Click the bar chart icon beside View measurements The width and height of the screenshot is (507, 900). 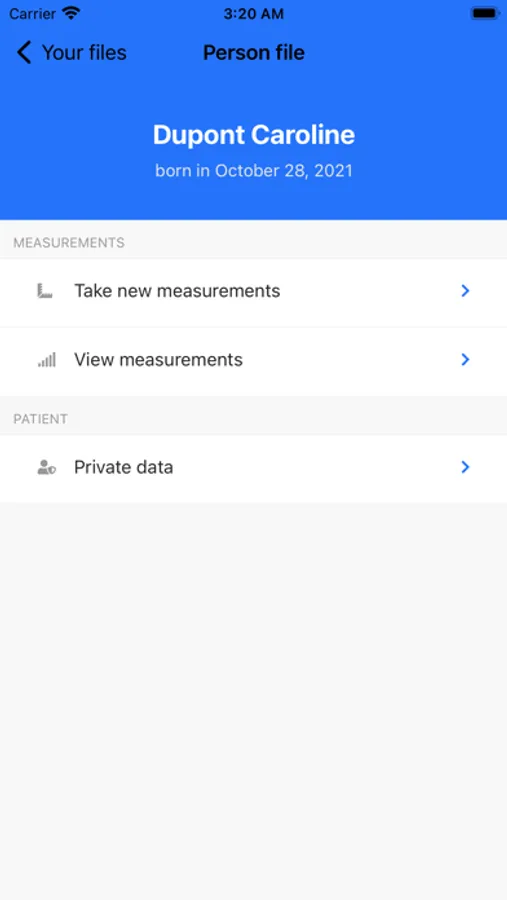coord(47,360)
